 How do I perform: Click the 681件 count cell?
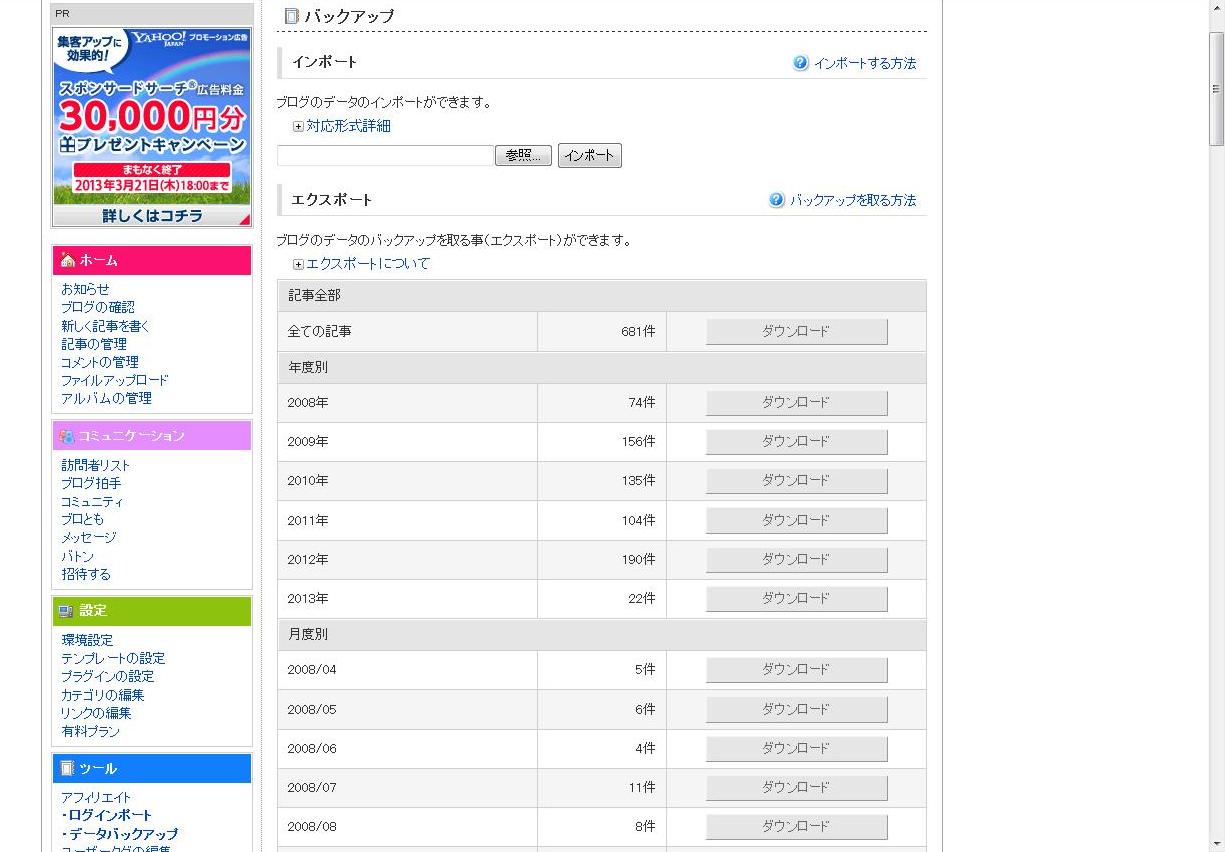tap(602, 332)
